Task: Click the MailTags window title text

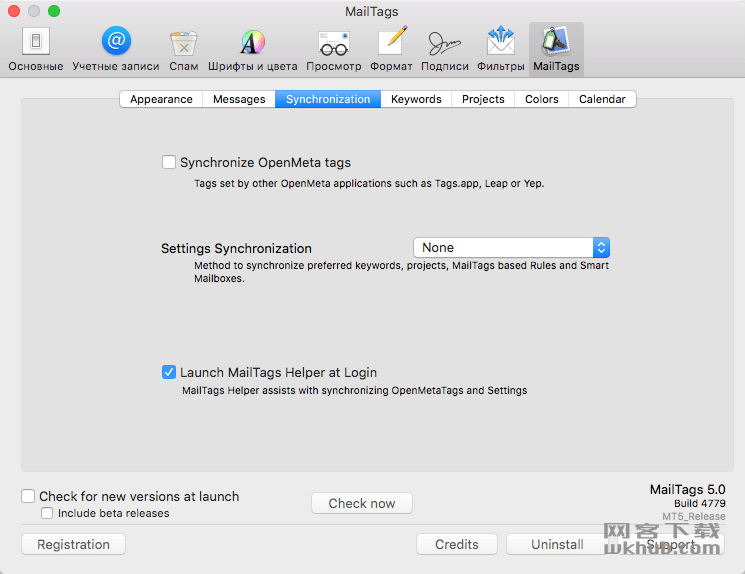Action: click(x=372, y=11)
